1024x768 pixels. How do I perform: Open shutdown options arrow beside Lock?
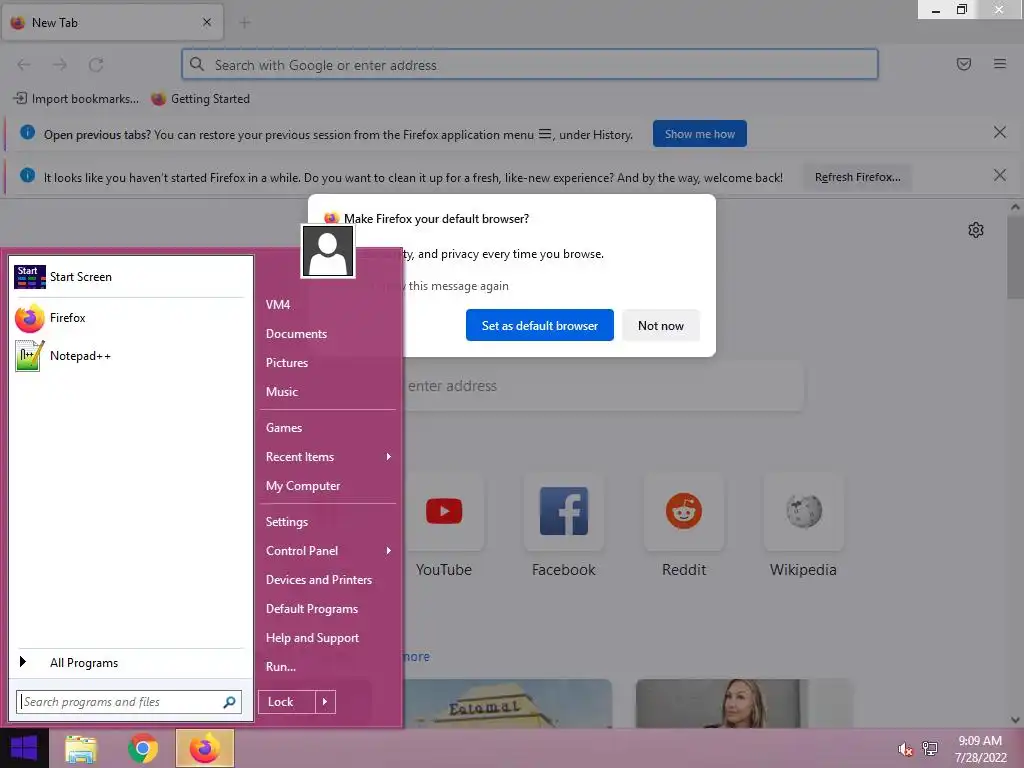pyautogui.click(x=325, y=702)
